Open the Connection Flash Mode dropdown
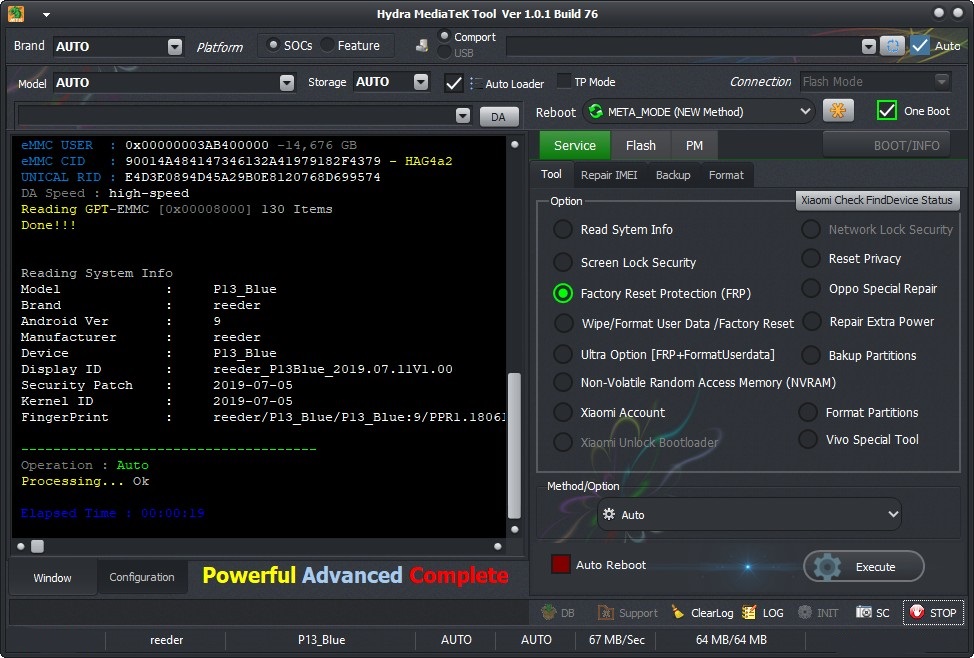 pyautogui.click(x=942, y=81)
